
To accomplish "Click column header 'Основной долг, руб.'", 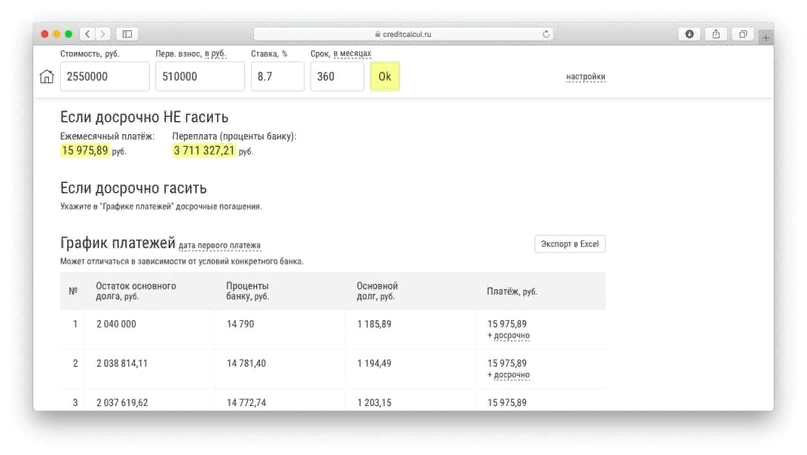I will pos(377,291).
